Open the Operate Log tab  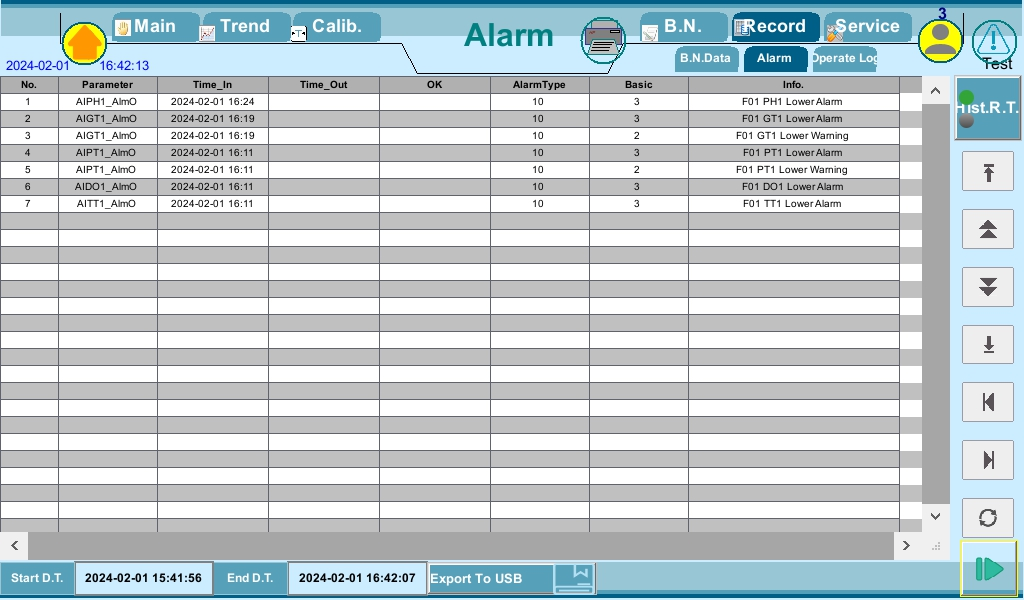click(x=844, y=59)
